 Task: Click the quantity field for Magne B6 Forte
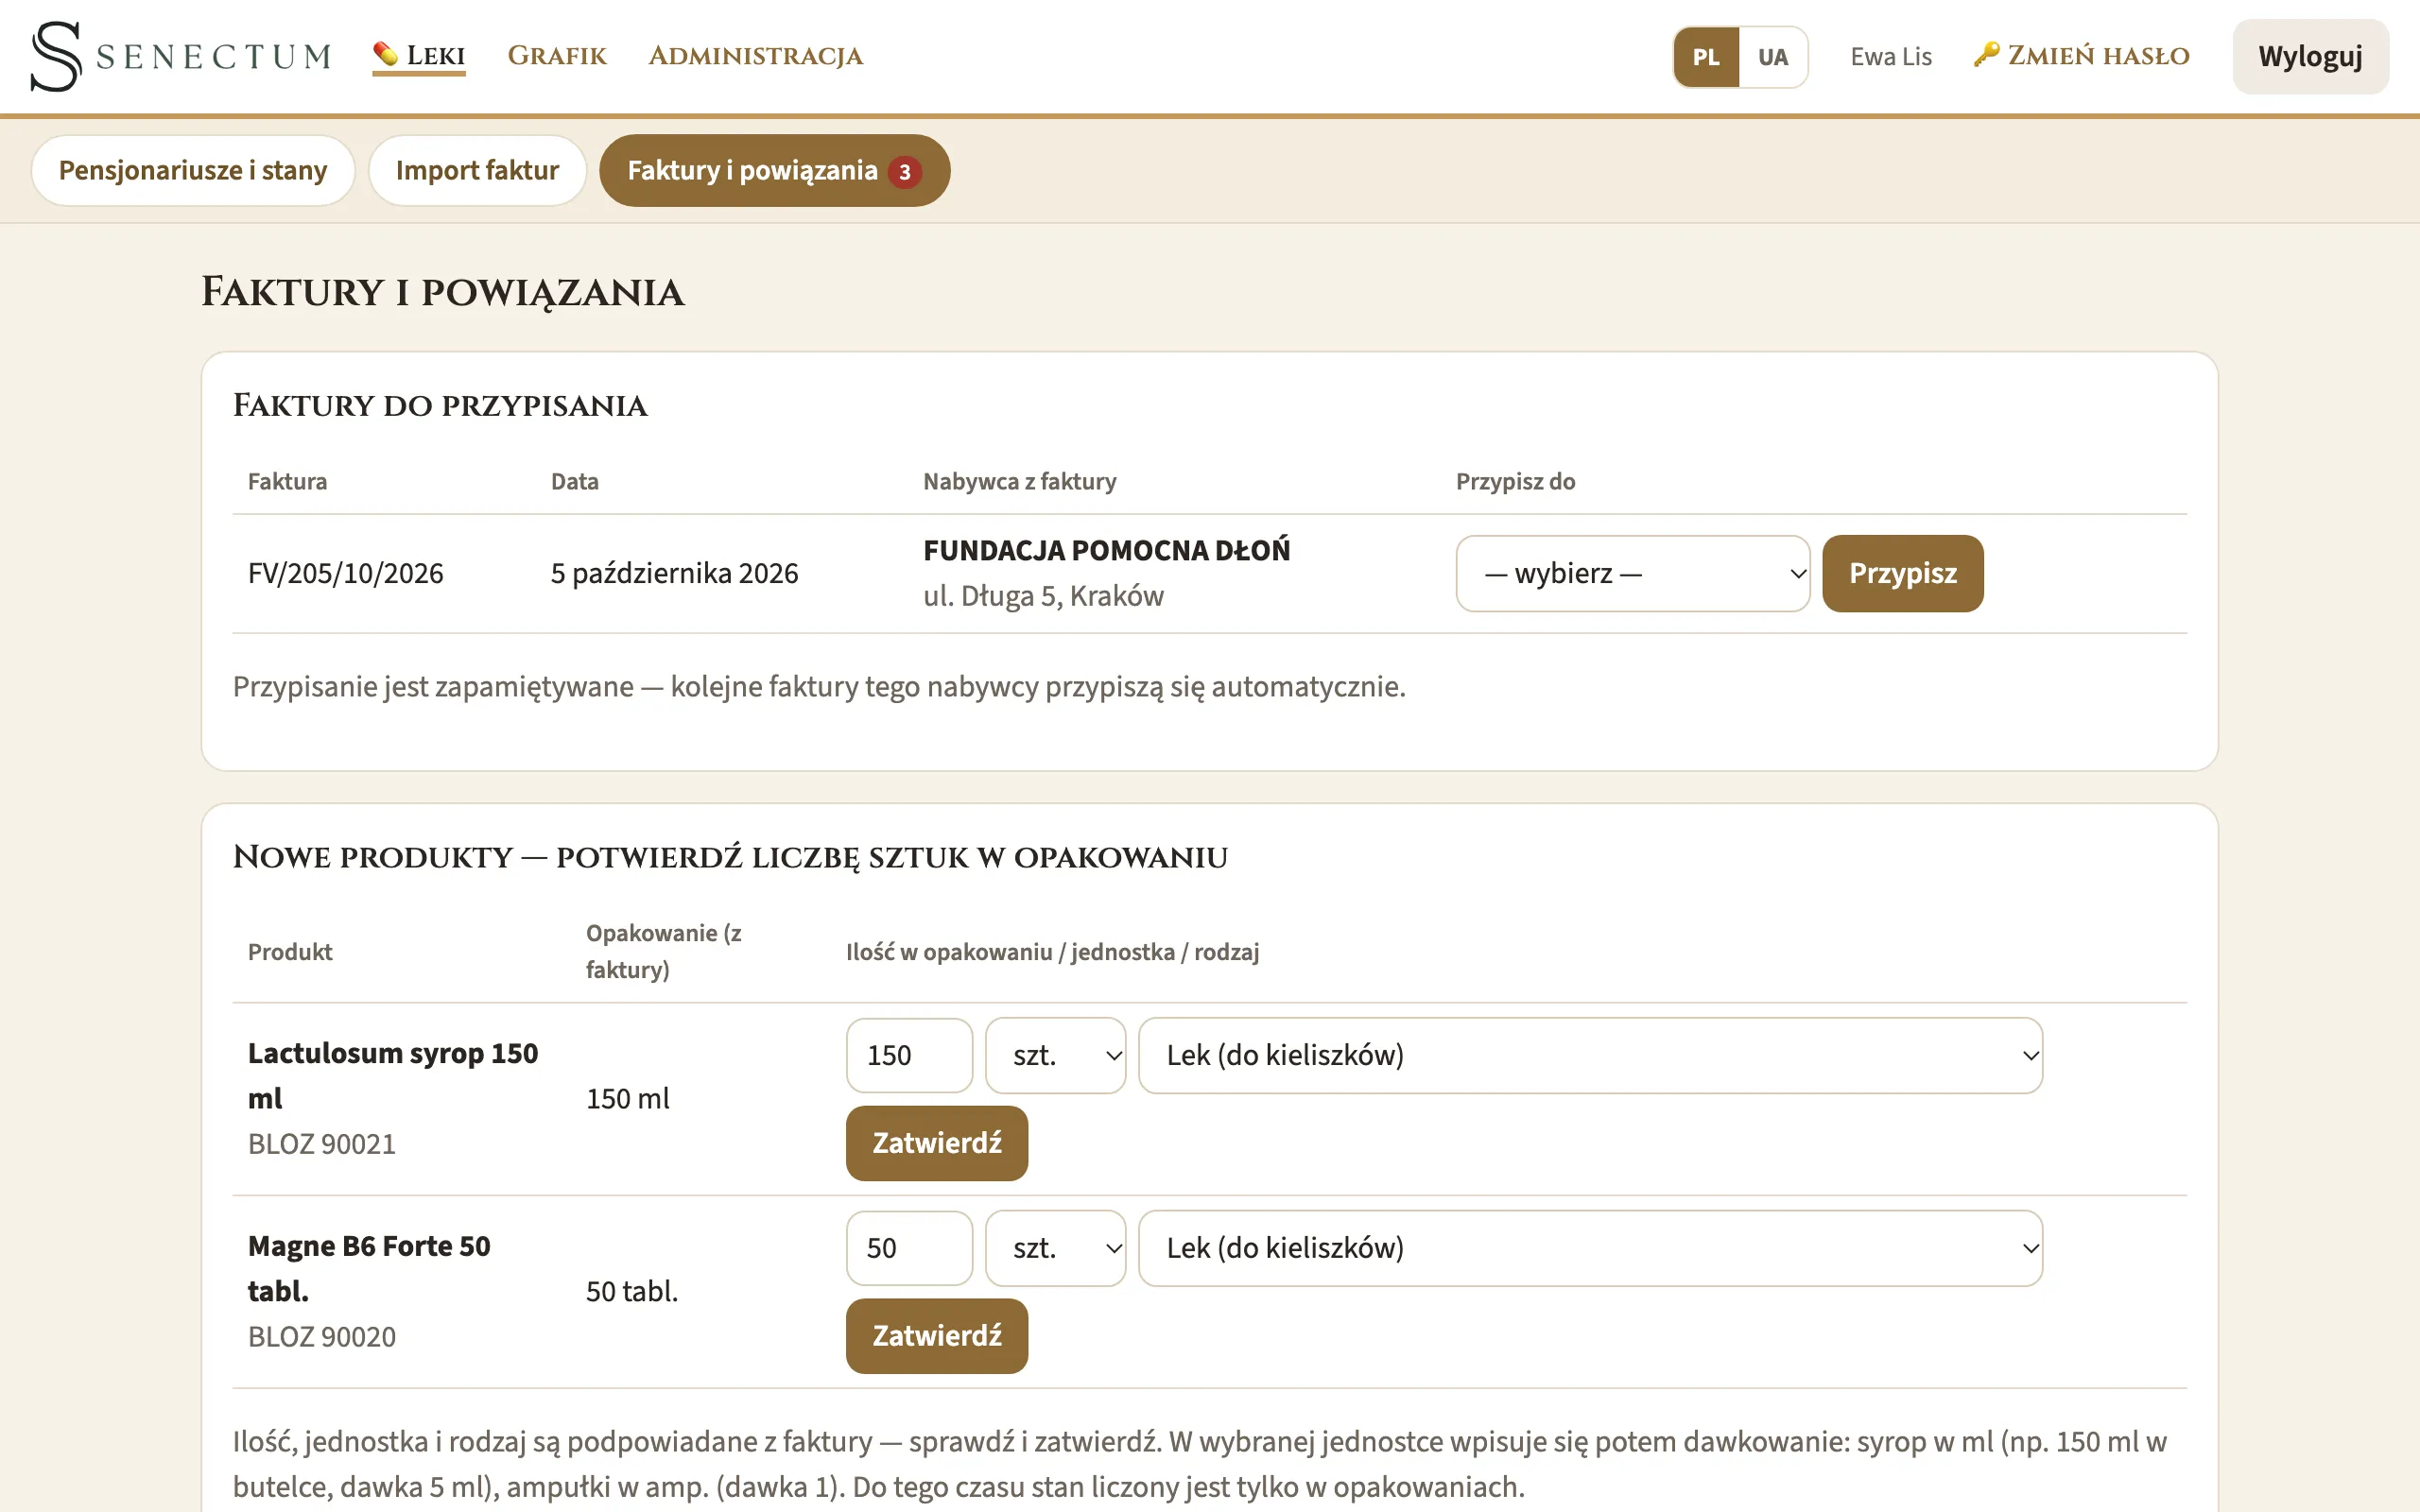coord(909,1249)
